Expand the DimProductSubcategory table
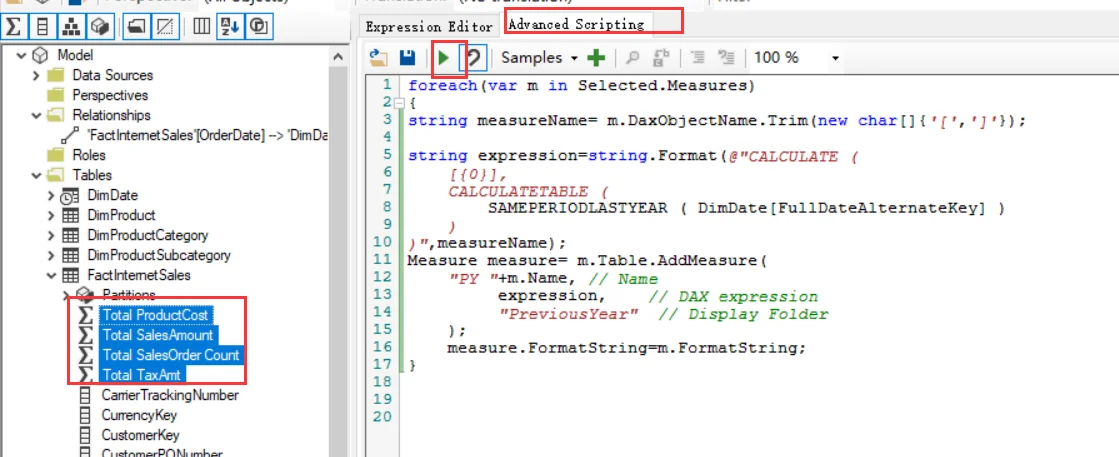Viewport: 1119px width, 457px height. point(51,255)
